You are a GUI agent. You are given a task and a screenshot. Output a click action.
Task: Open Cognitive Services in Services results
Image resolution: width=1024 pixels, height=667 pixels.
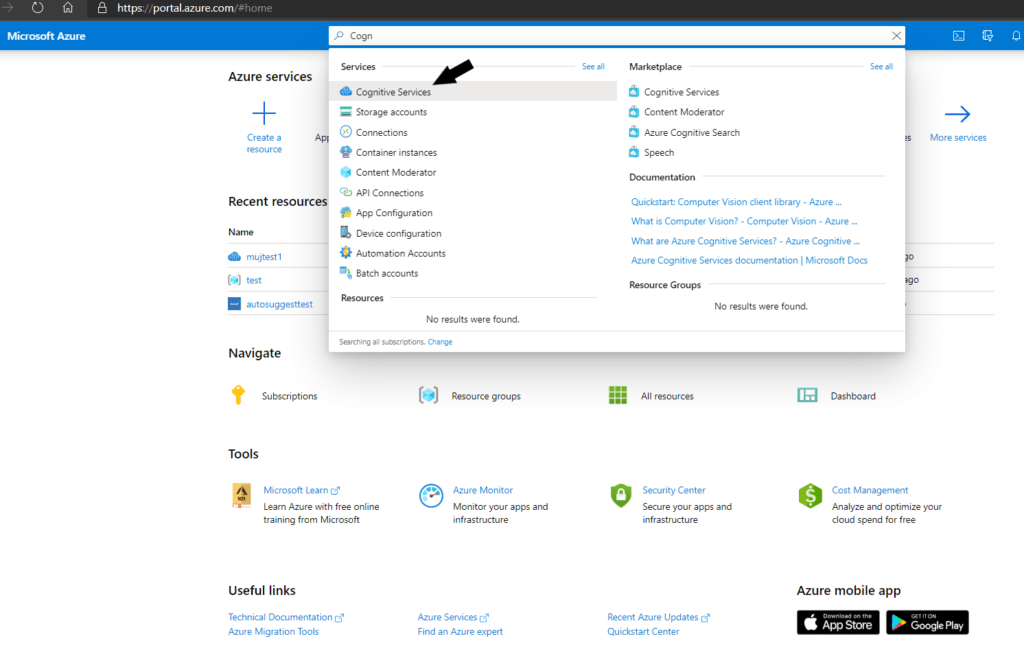tap(393, 92)
